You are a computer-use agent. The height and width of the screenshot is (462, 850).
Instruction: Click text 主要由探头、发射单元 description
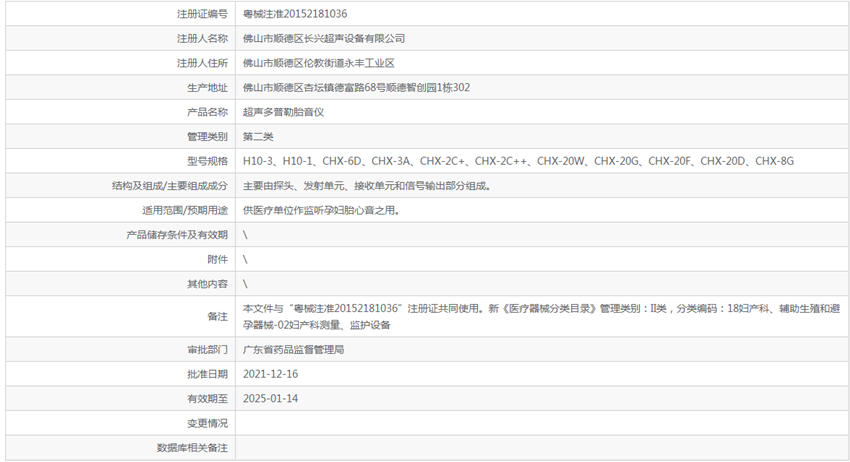367,186
